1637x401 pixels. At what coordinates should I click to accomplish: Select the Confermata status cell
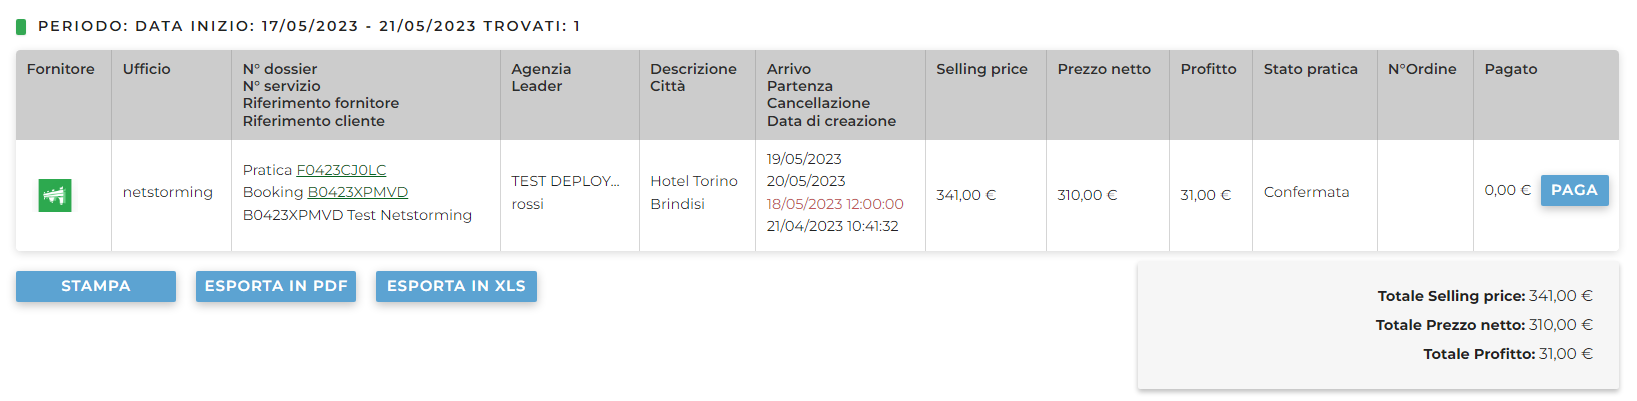tap(1306, 192)
